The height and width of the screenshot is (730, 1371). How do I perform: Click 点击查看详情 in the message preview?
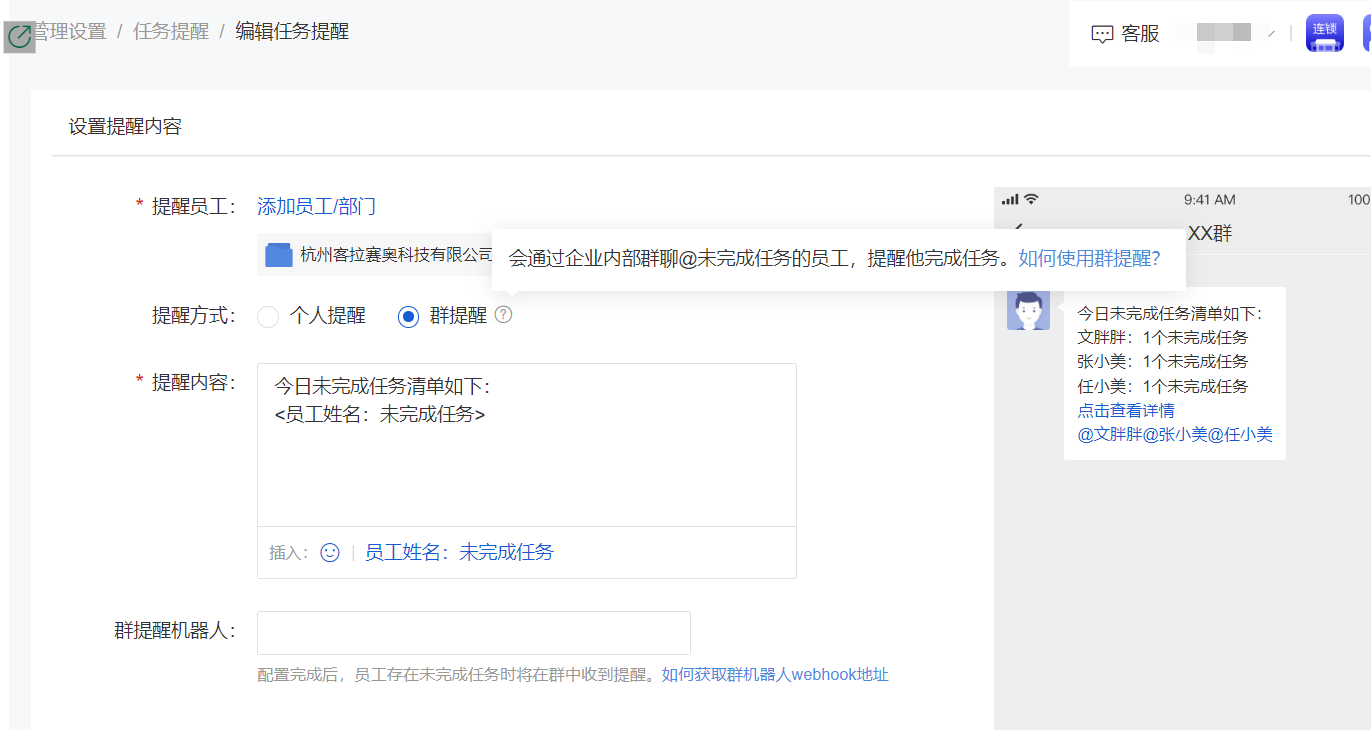tap(1125, 410)
